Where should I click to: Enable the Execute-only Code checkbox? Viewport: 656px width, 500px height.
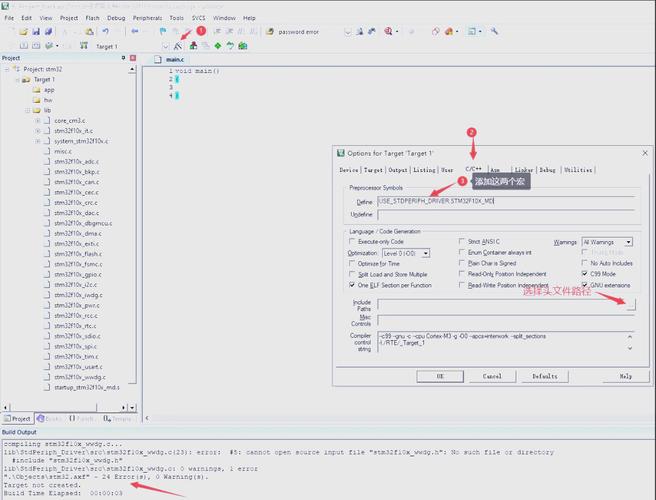click(352, 241)
